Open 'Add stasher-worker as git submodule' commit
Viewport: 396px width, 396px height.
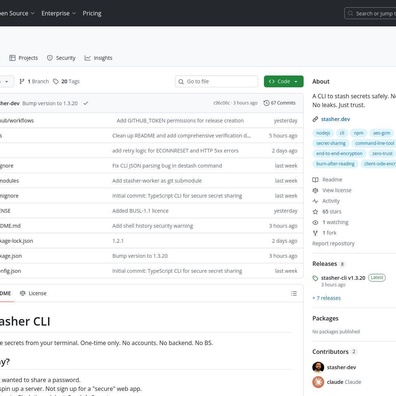click(x=157, y=181)
